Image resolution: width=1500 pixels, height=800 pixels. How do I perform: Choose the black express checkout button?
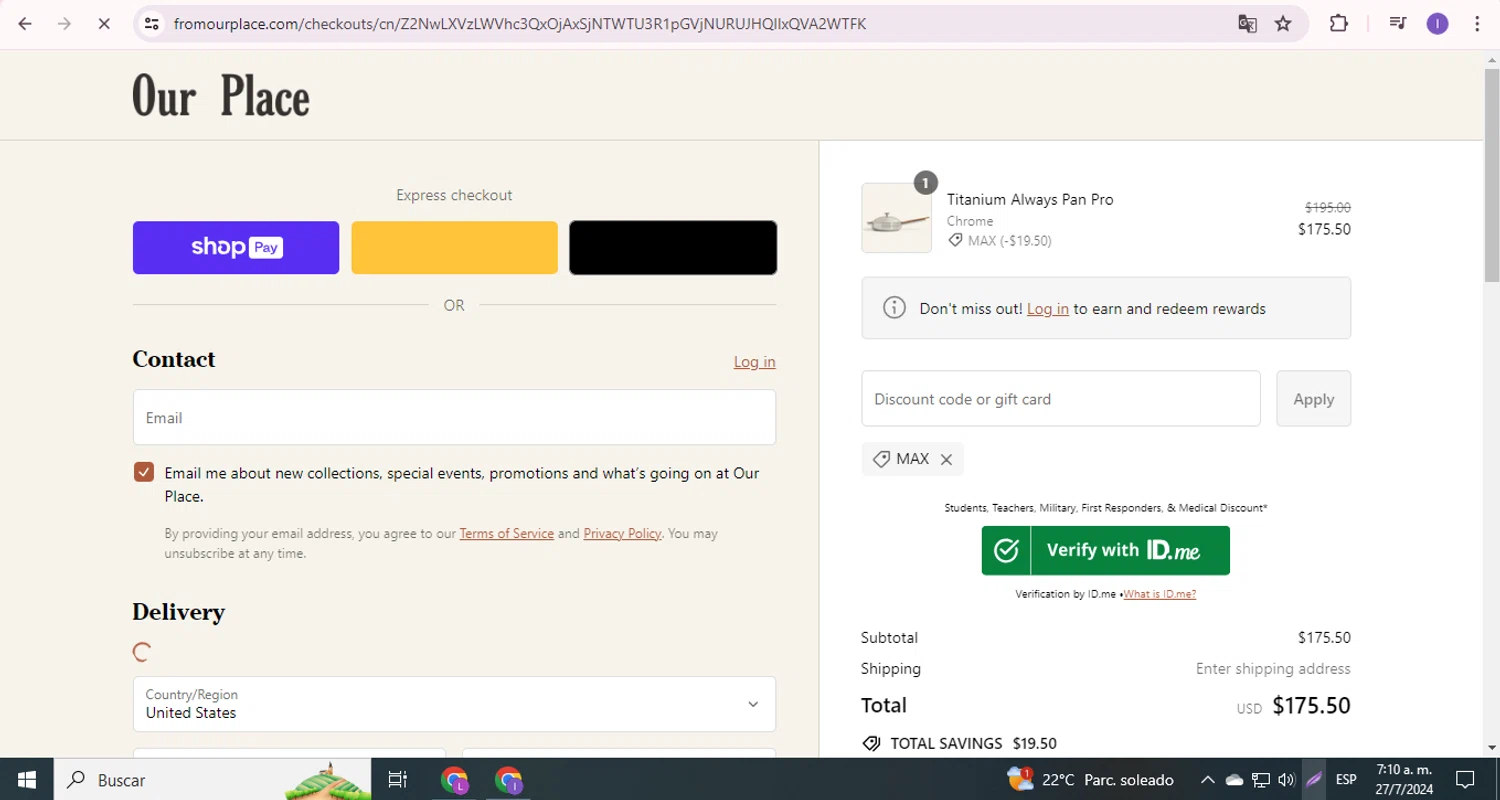[x=673, y=247]
